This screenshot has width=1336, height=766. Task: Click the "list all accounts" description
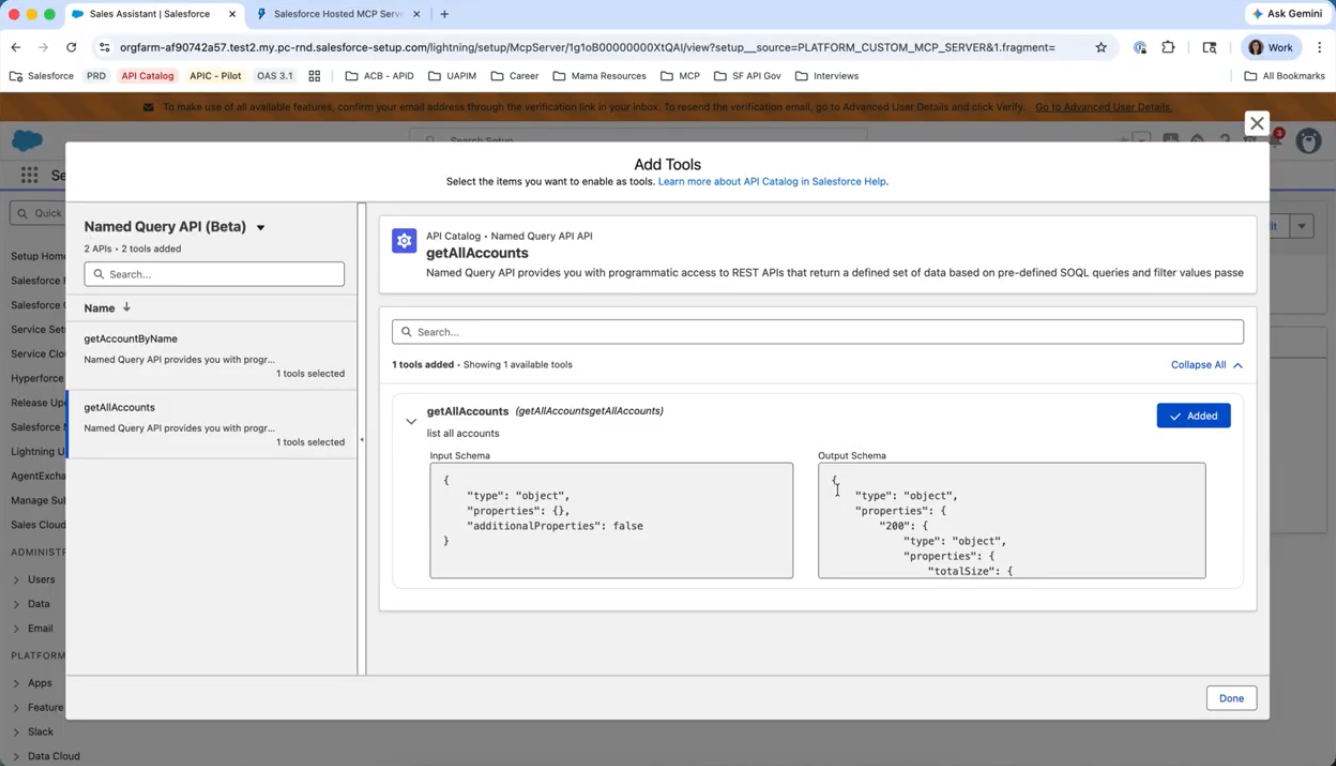[x=463, y=434]
